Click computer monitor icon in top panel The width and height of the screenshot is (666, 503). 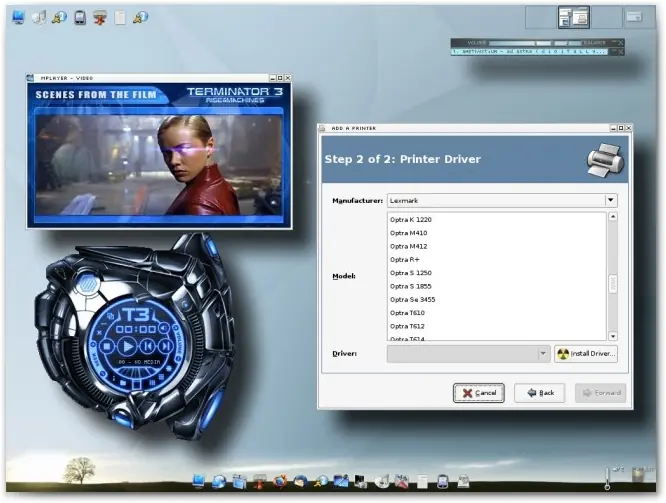18,17
